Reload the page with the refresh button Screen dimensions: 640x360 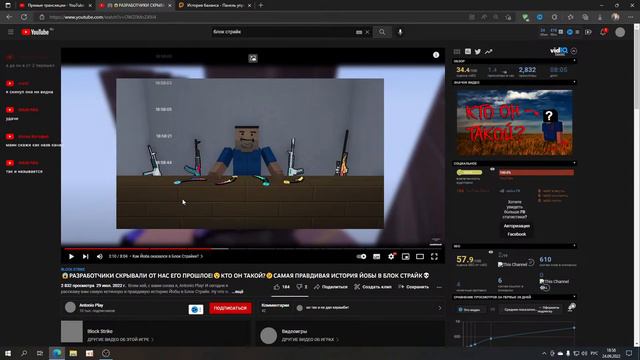(x=24, y=17)
